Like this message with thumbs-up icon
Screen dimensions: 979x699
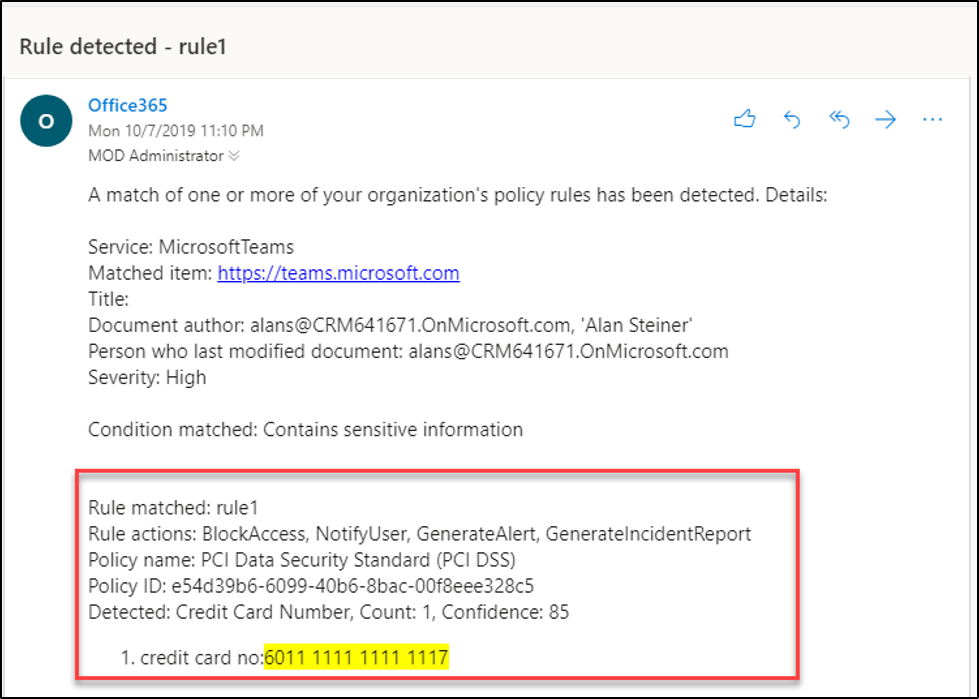tap(744, 120)
